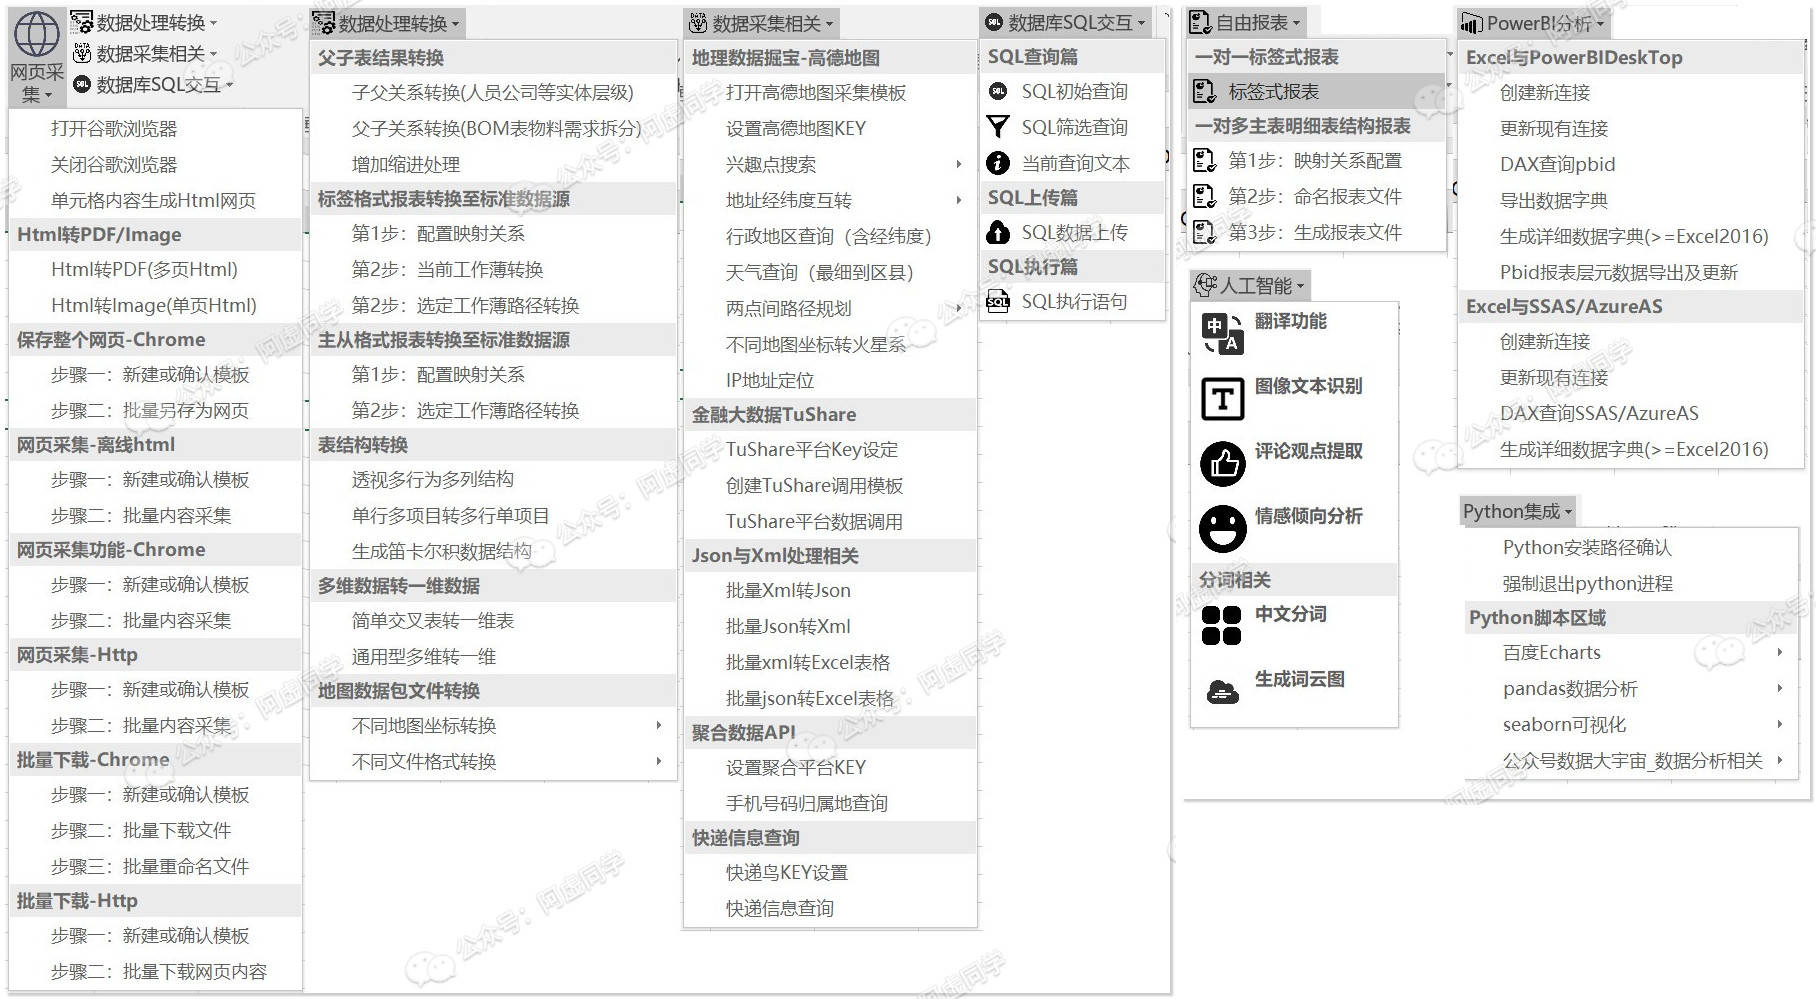Choose 强制退出python进程
The height and width of the screenshot is (999, 1816).
[1630, 583]
